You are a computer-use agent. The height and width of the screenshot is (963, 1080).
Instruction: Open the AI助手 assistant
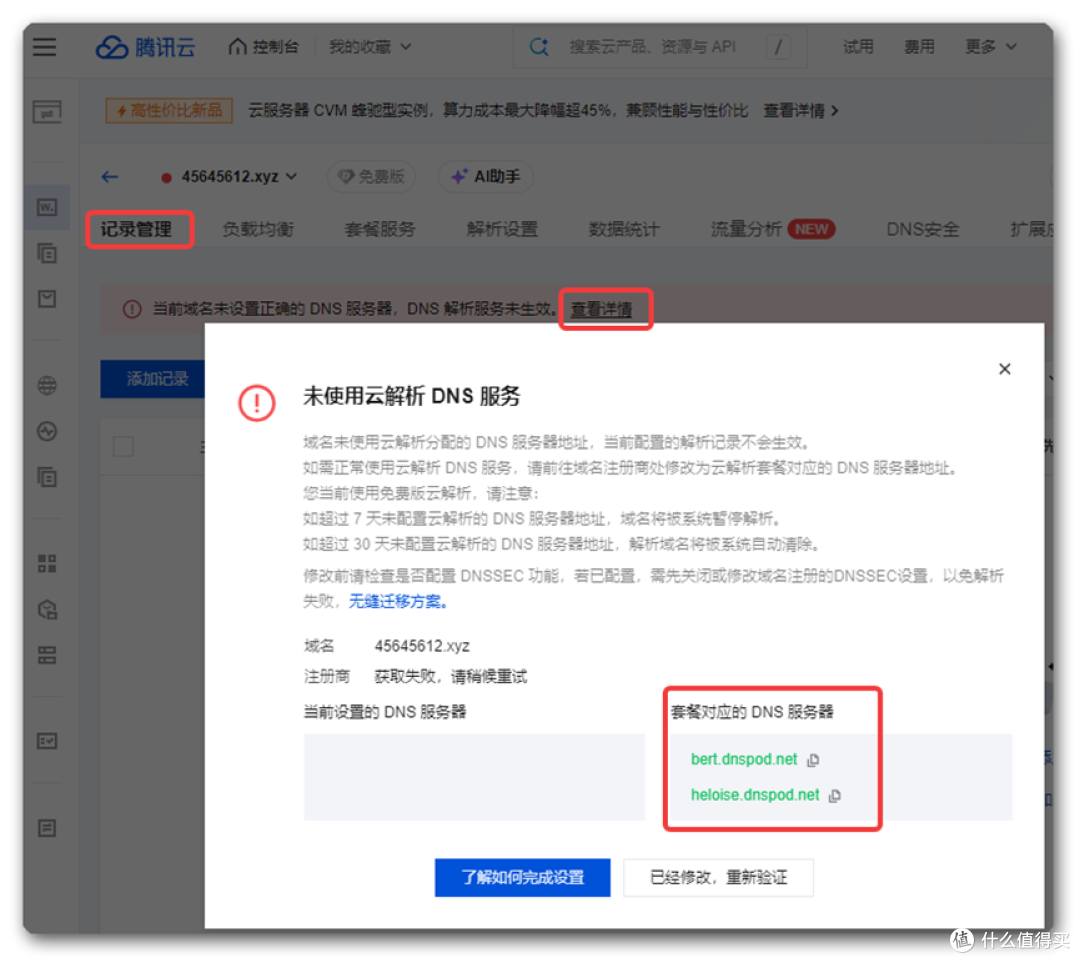486,177
